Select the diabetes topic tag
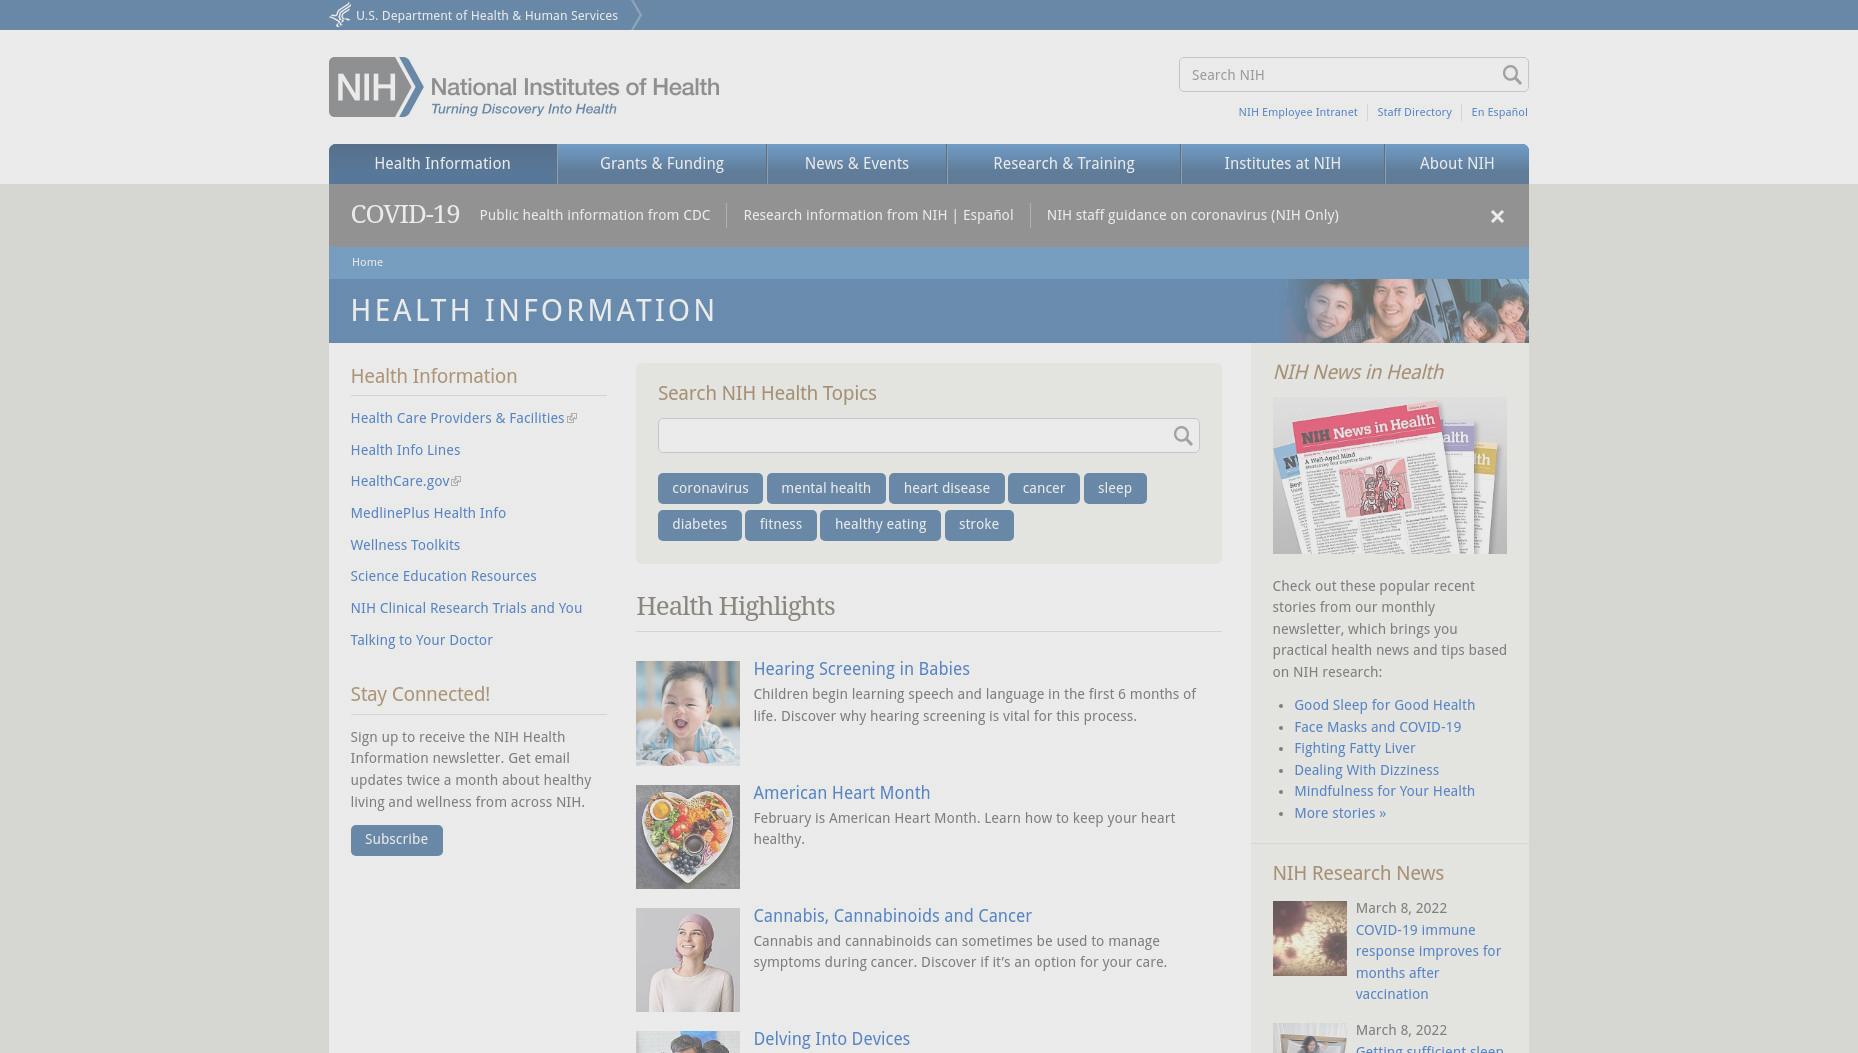The width and height of the screenshot is (1858, 1053). tap(700, 525)
